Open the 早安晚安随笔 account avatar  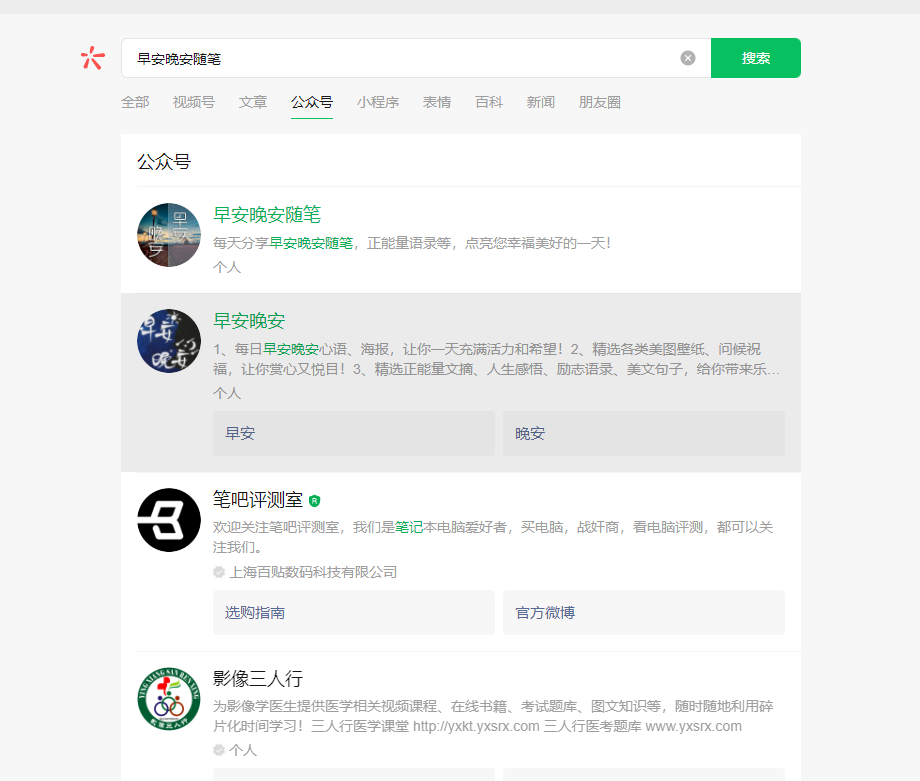[x=169, y=235]
